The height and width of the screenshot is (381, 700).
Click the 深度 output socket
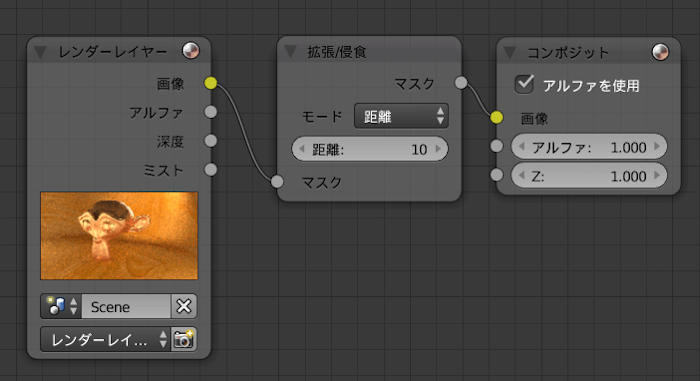coord(211,141)
